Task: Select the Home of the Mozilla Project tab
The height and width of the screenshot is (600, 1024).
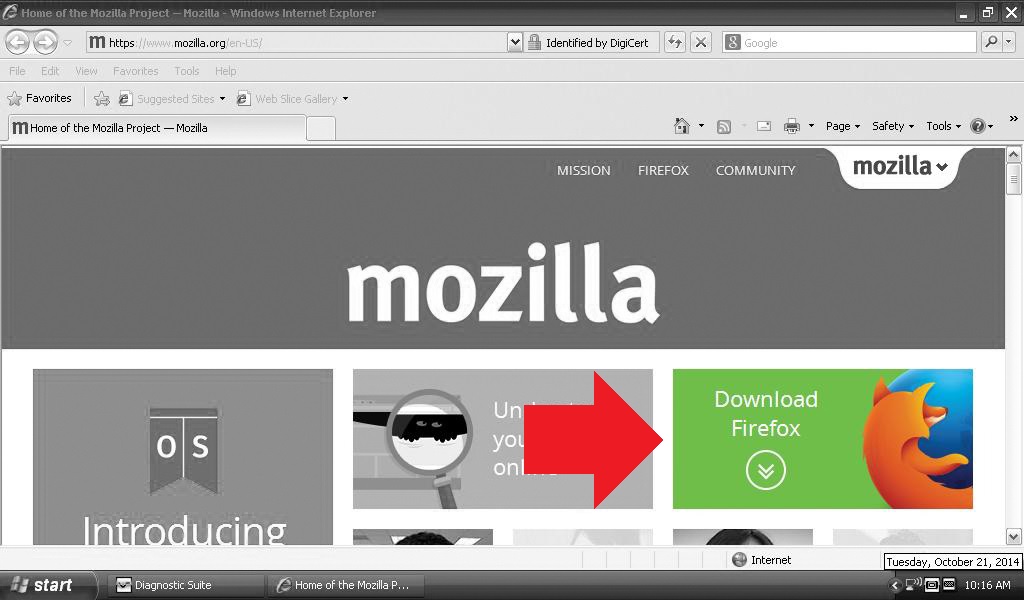Action: coord(157,128)
